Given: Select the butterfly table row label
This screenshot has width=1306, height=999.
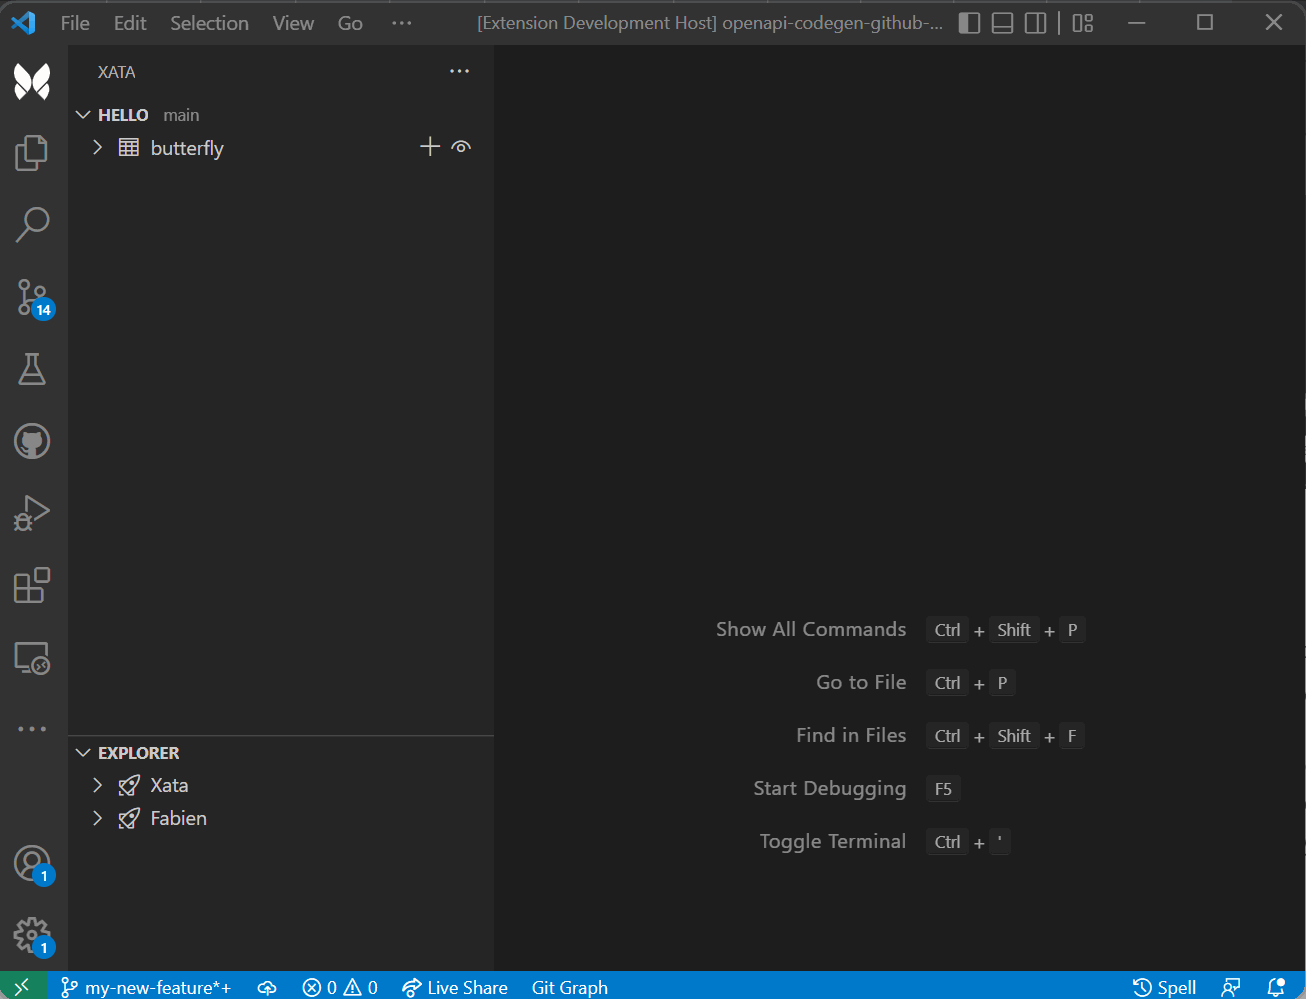Looking at the screenshot, I should coord(187,148).
